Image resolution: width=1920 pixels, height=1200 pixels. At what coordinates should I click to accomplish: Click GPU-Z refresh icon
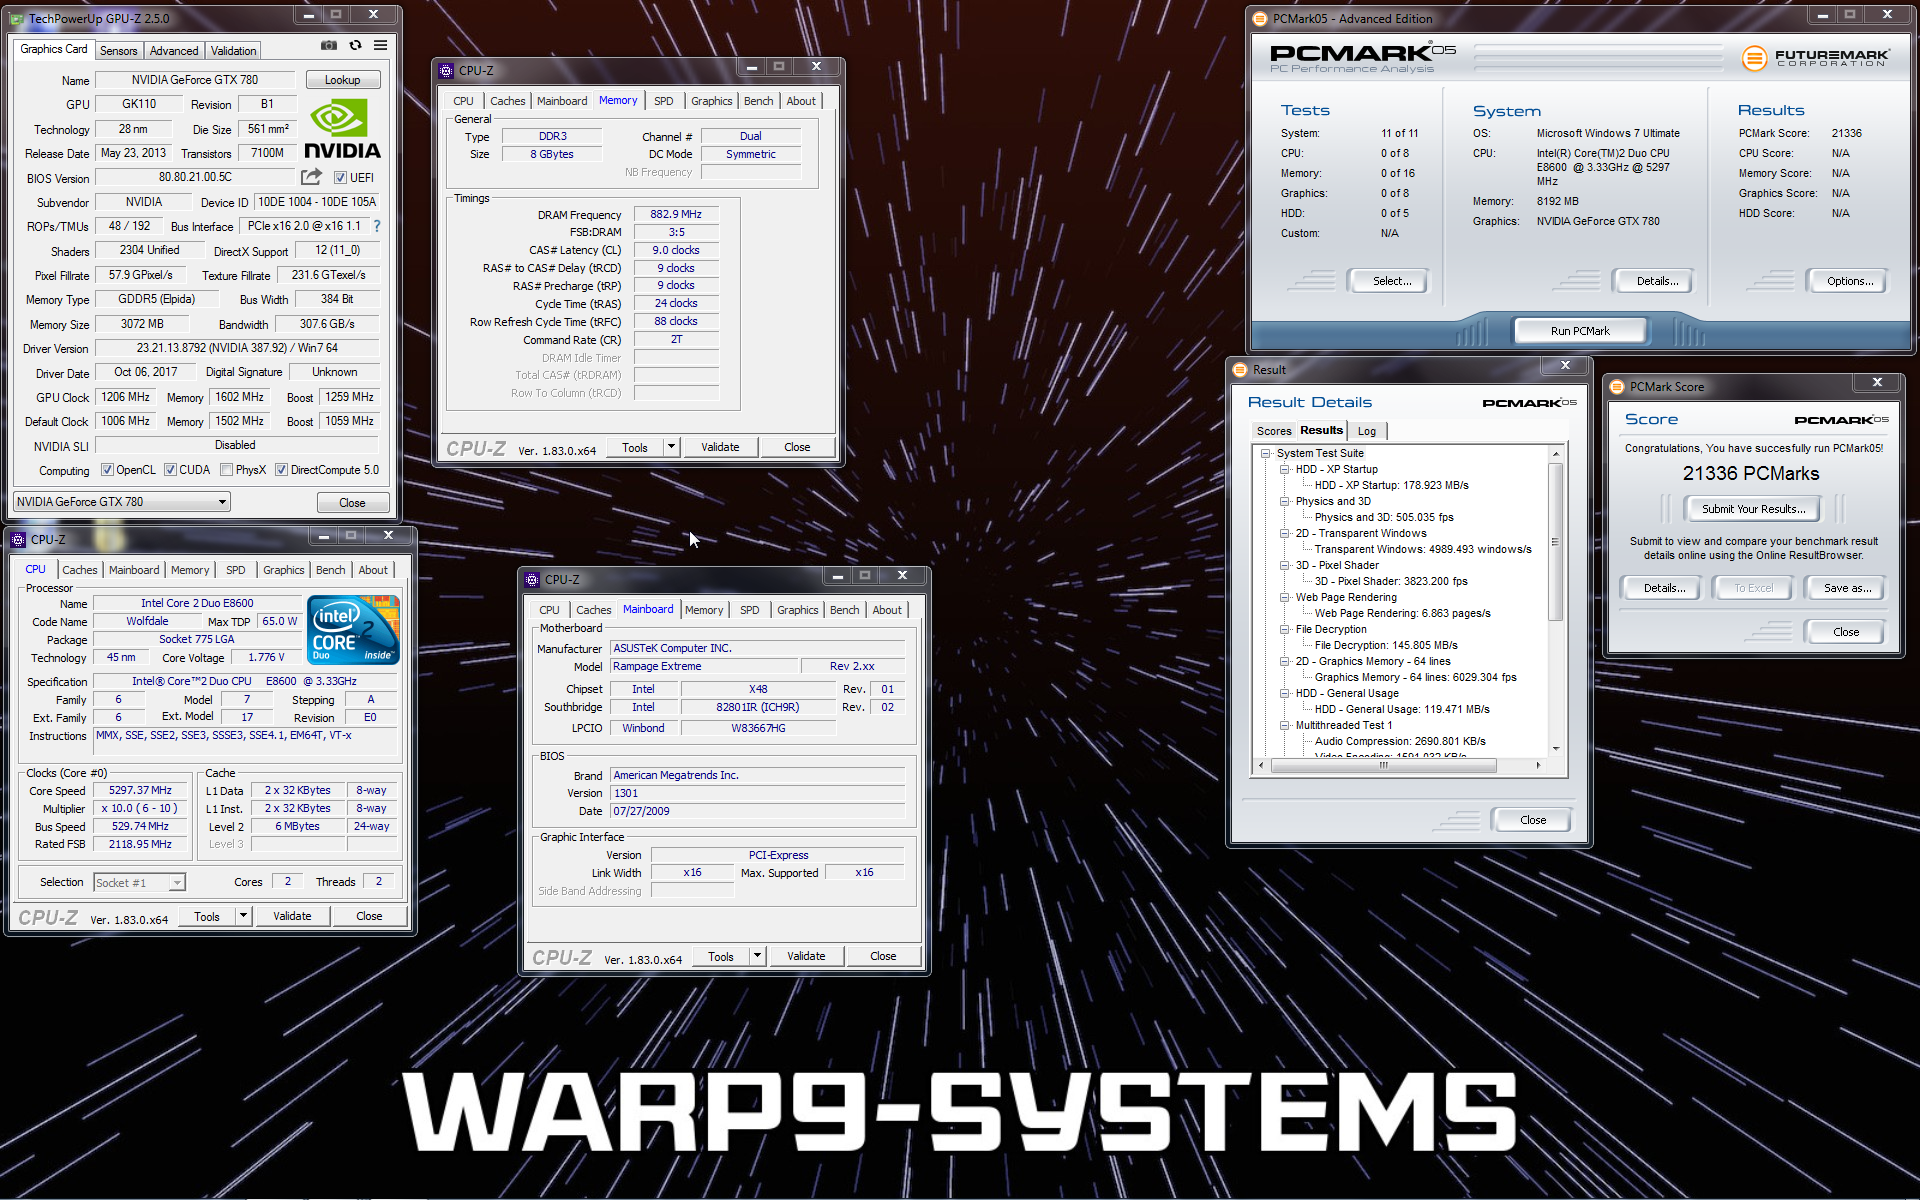[x=355, y=45]
